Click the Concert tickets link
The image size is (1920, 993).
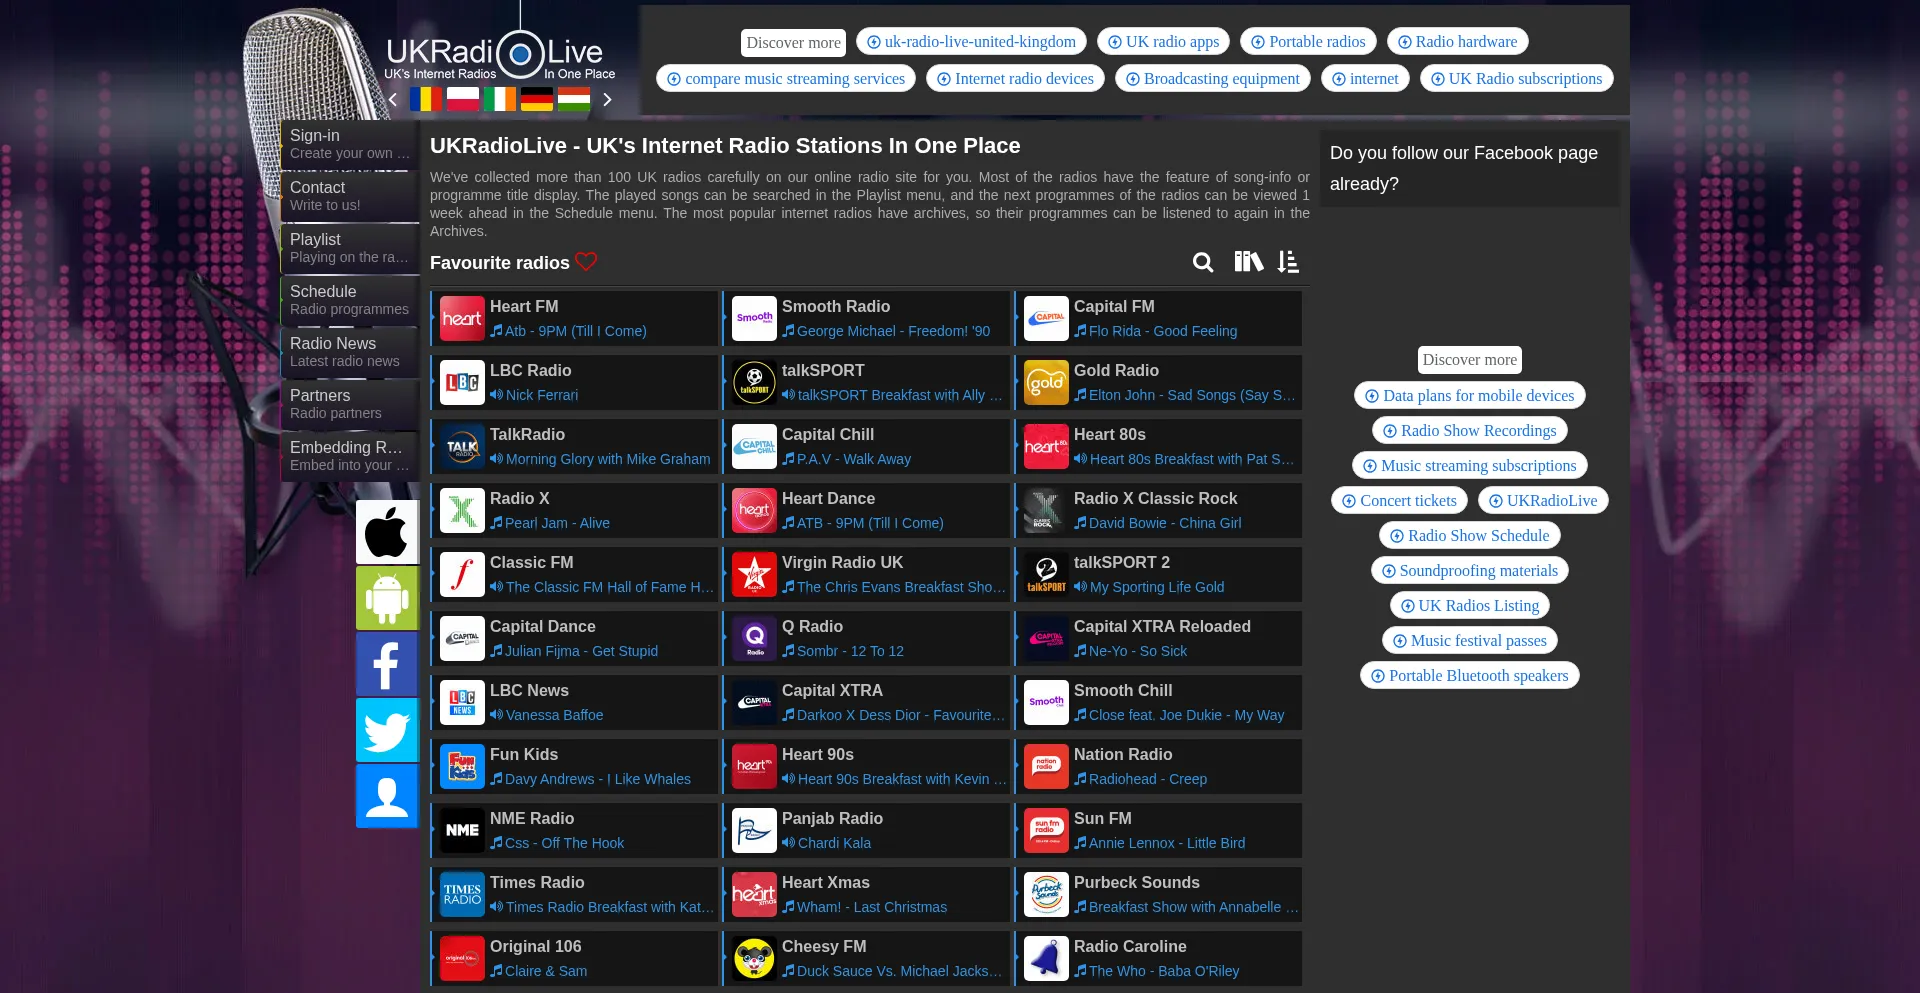point(1398,501)
